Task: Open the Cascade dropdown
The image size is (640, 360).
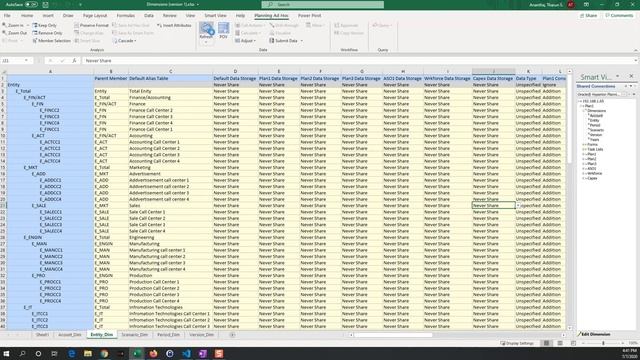Action: point(124,41)
